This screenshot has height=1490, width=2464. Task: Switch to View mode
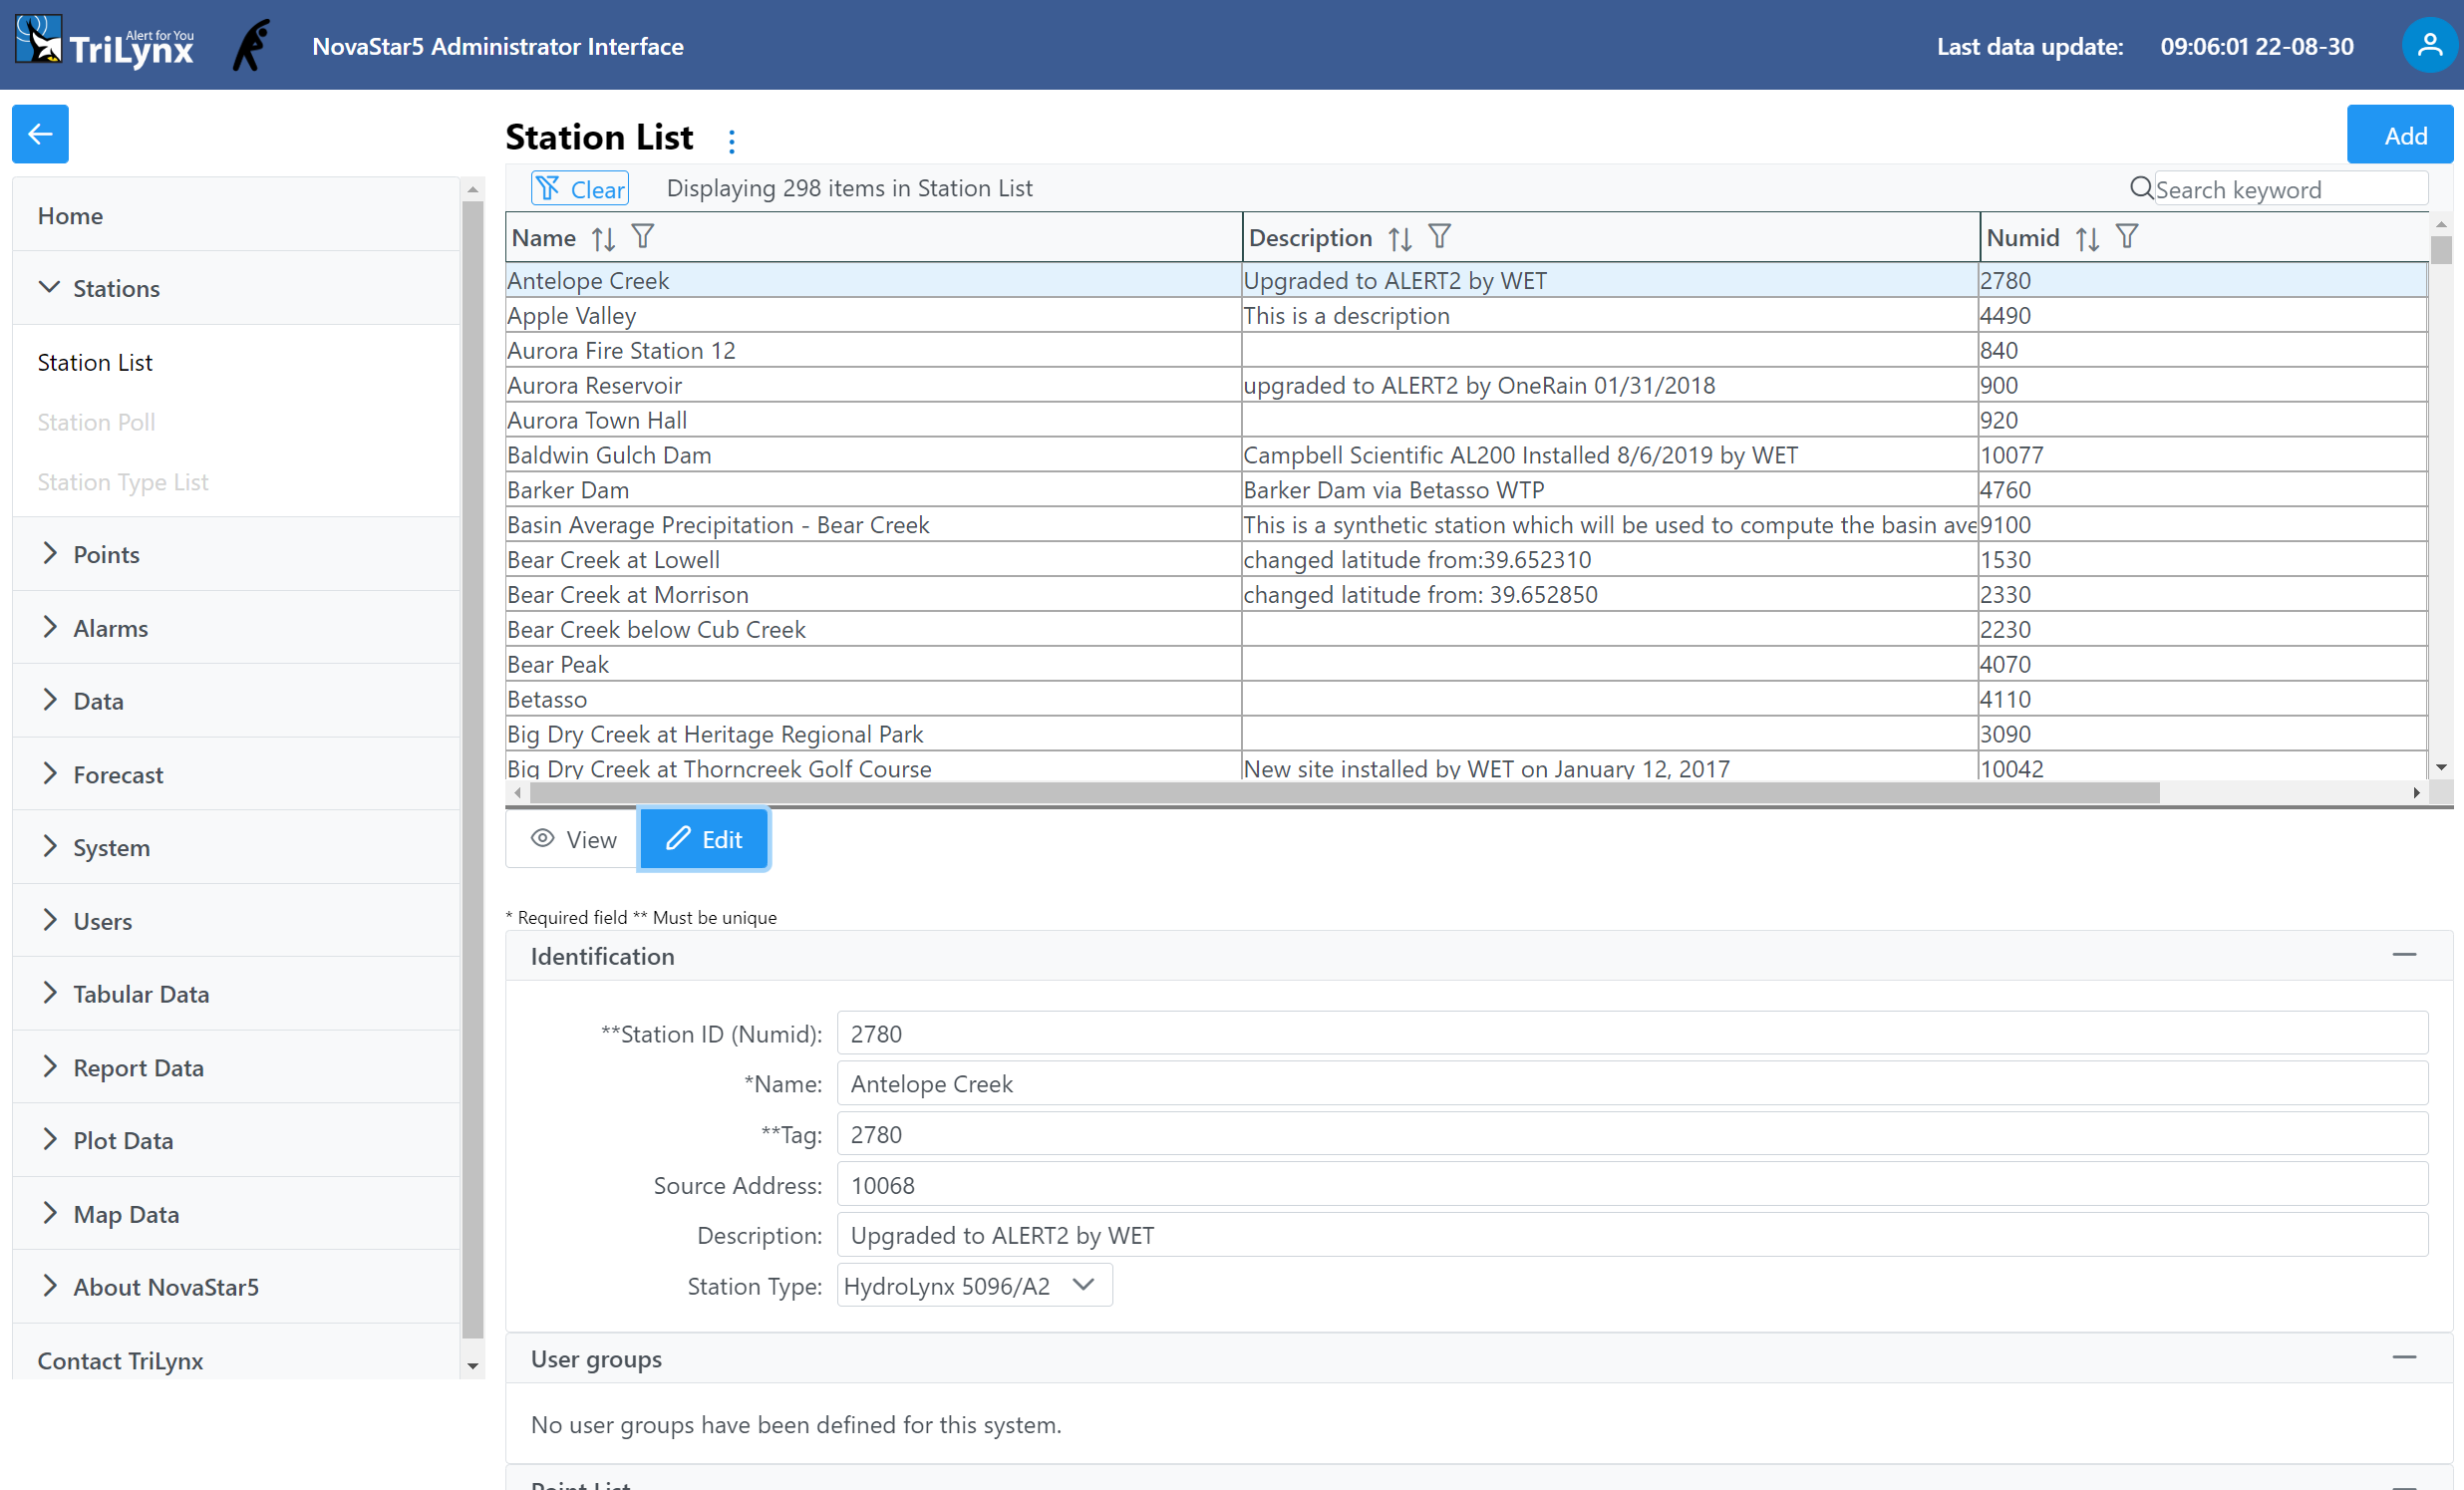[573, 839]
